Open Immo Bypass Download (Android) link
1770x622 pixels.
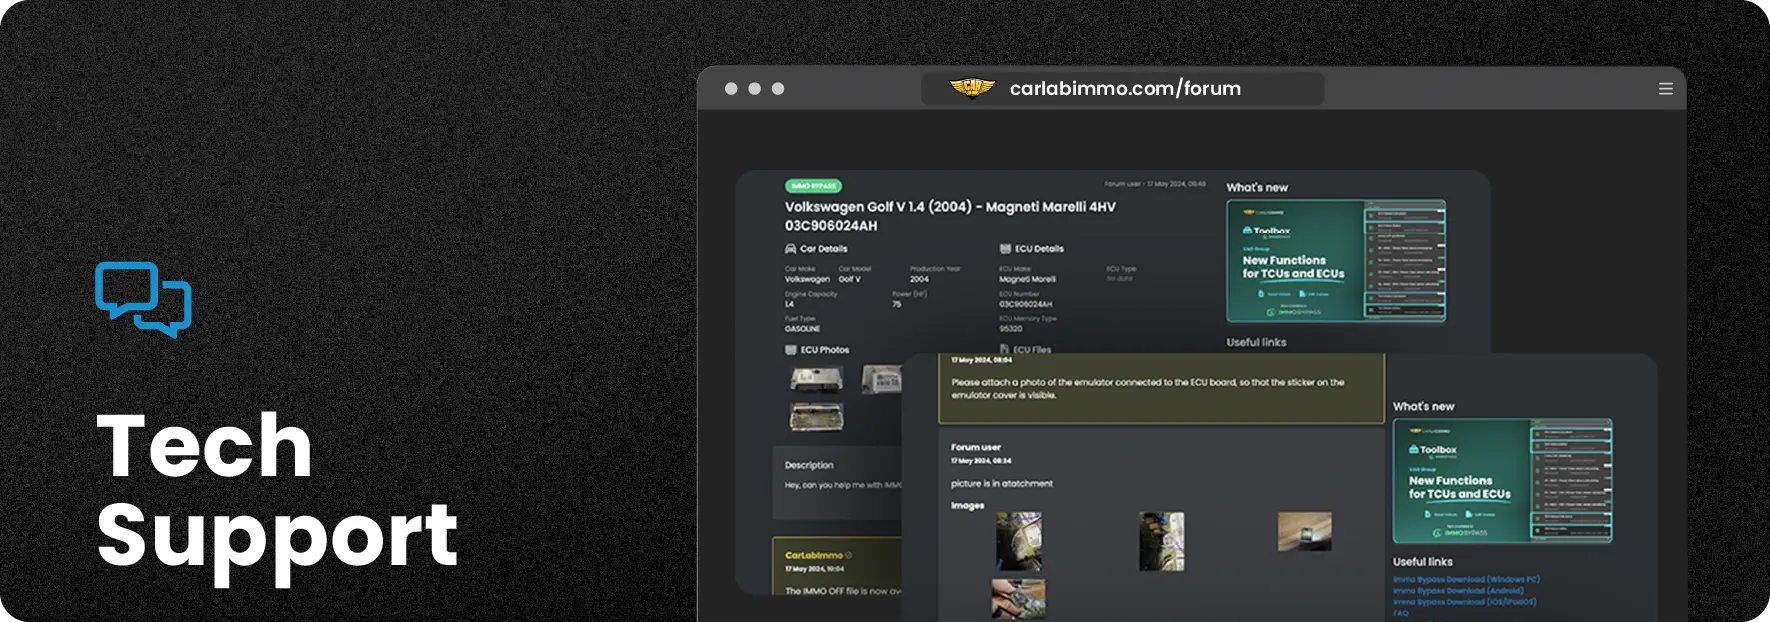(x=1458, y=591)
